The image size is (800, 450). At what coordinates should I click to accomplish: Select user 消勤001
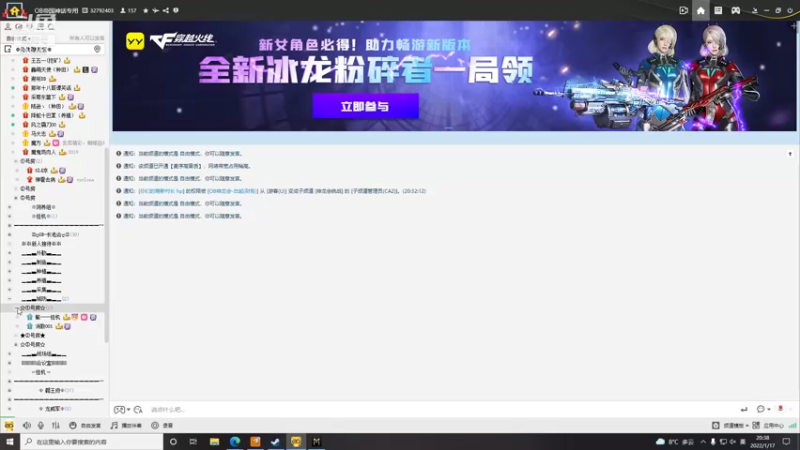[x=44, y=326]
